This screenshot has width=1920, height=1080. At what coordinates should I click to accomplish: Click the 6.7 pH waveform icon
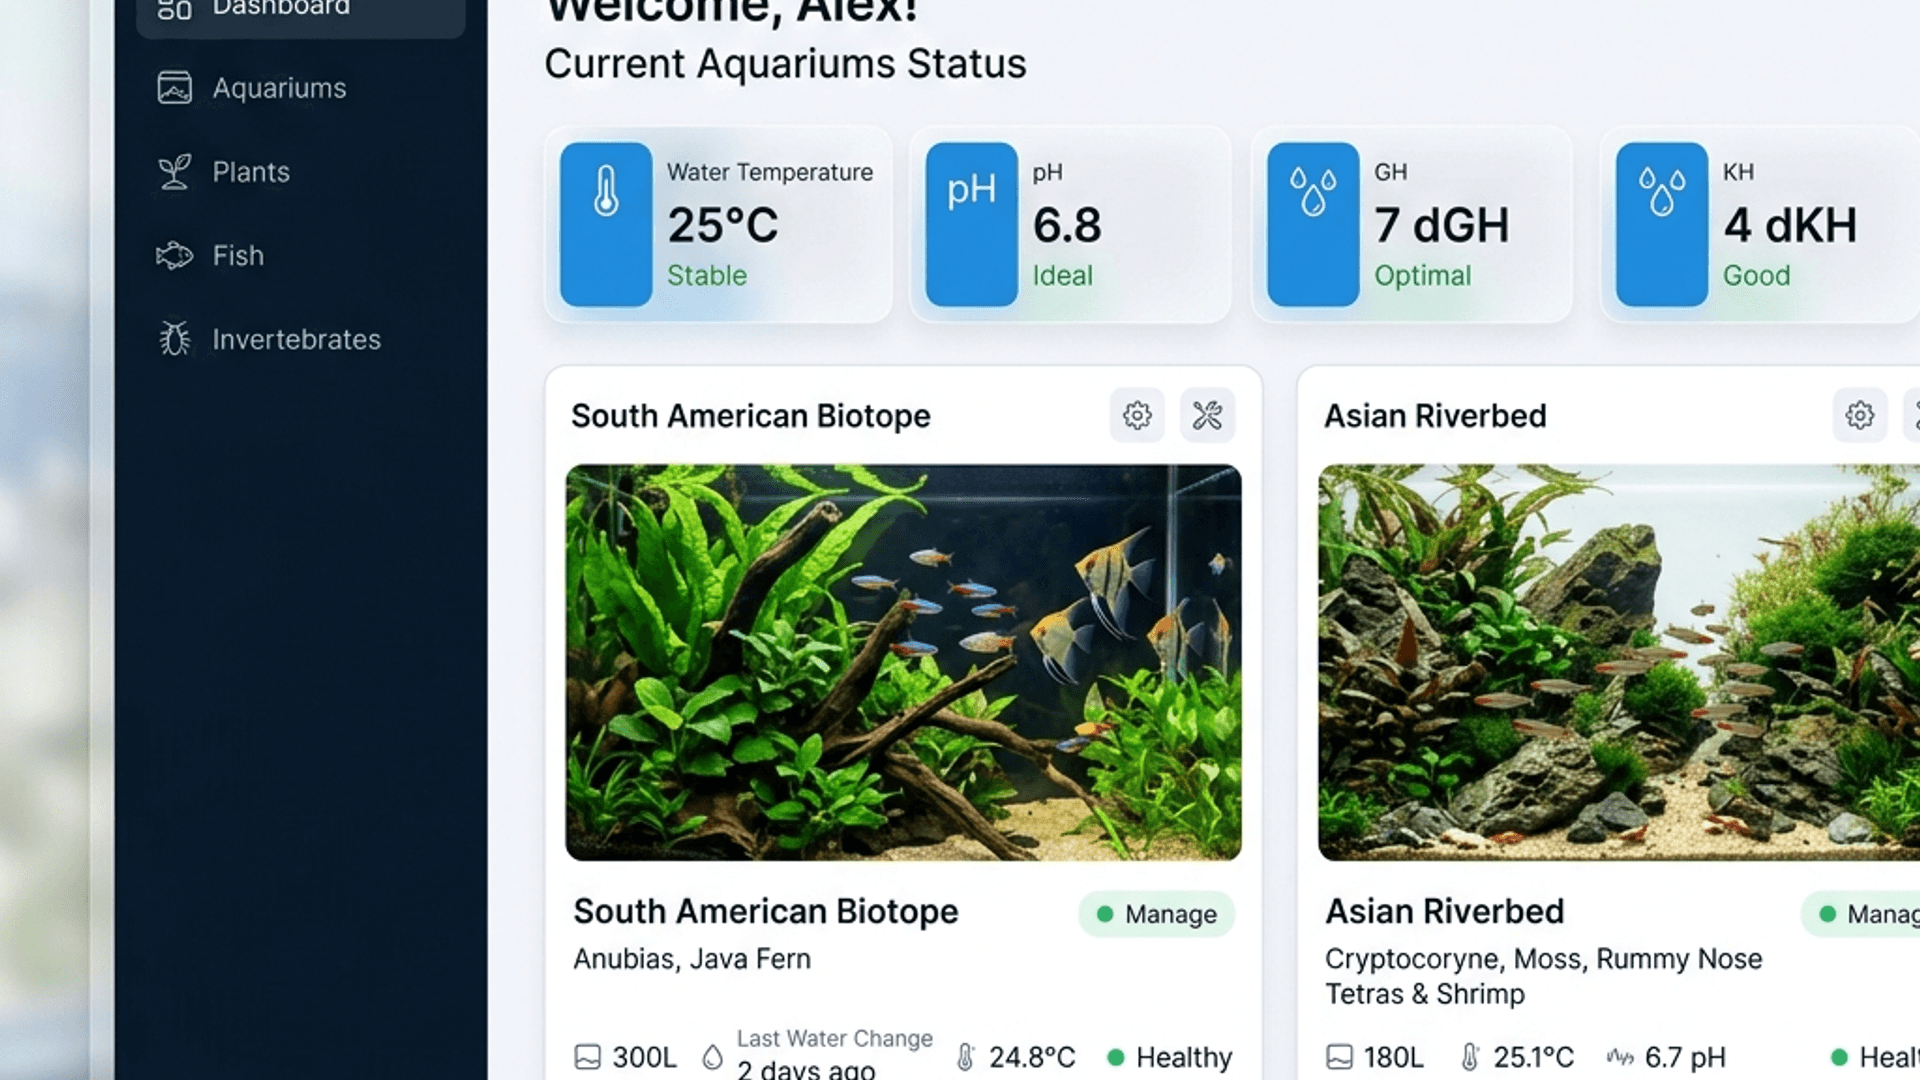point(1620,1057)
